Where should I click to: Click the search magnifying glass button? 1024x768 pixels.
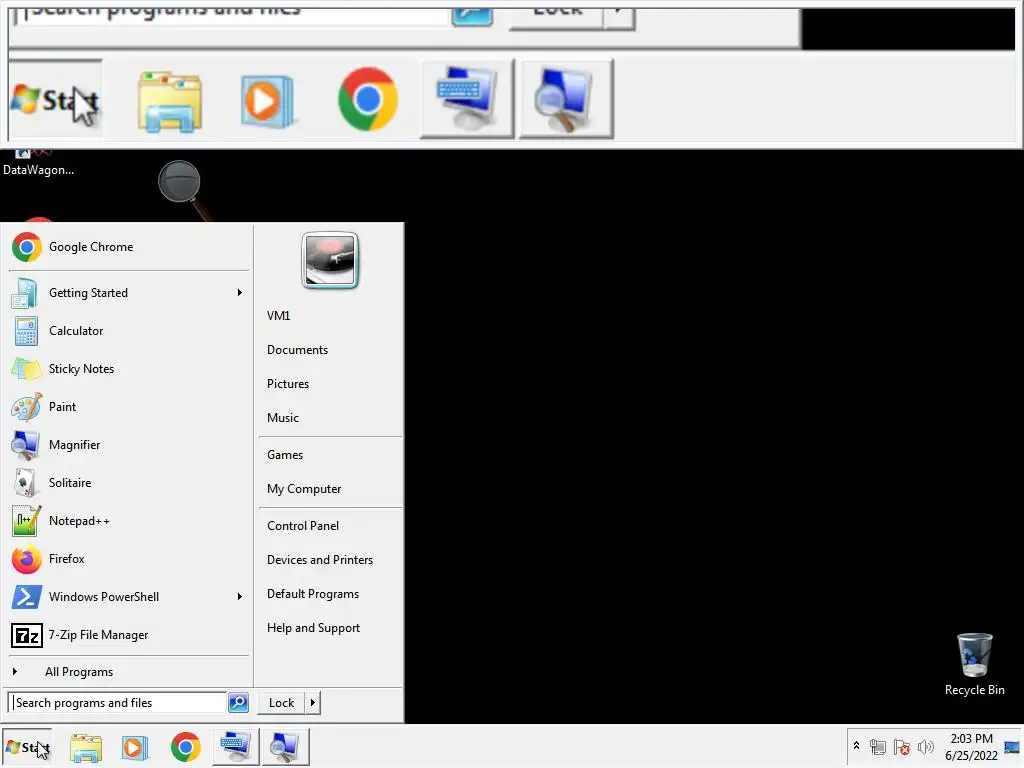pyautogui.click(x=238, y=703)
